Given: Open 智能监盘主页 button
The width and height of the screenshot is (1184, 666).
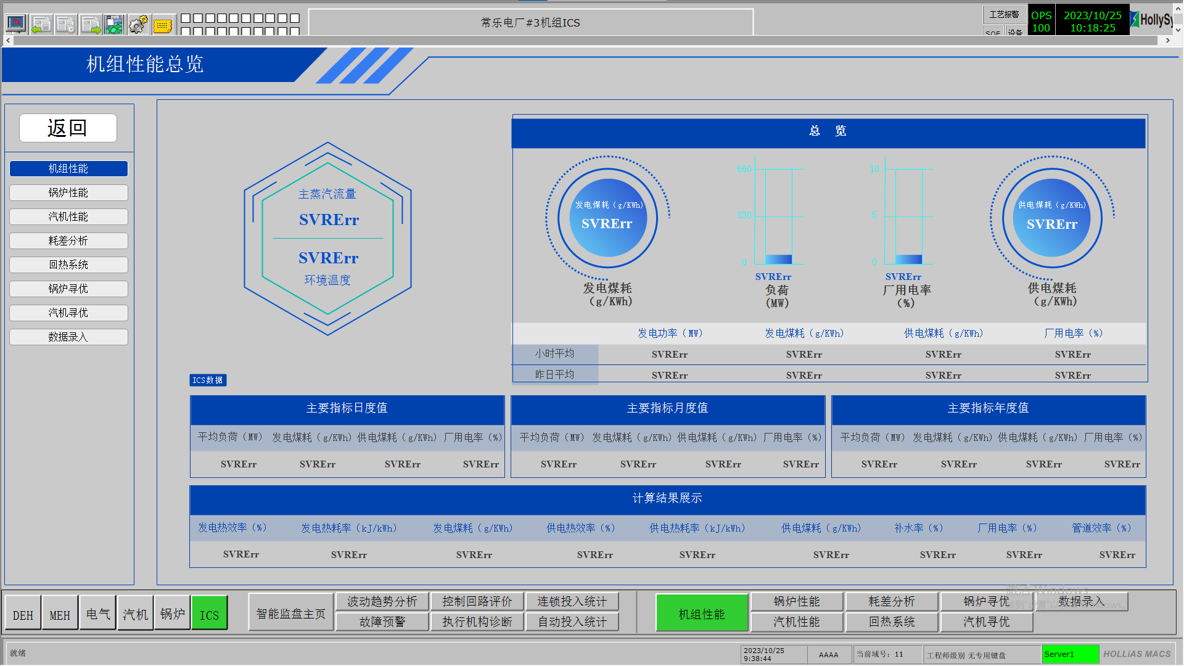Looking at the screenshot, I should (x=291, y=614).
